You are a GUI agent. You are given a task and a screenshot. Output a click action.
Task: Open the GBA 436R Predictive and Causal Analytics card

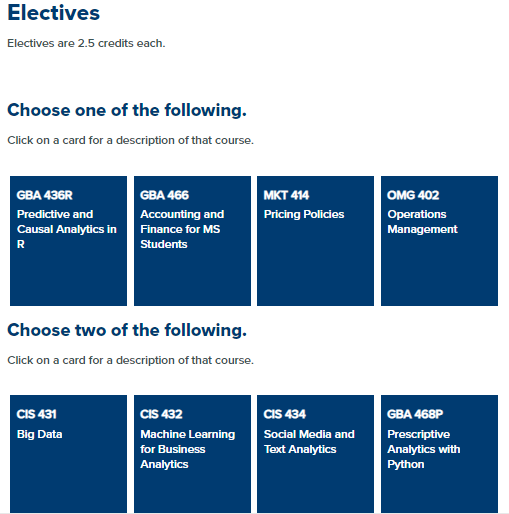click(x=68, y=241)
